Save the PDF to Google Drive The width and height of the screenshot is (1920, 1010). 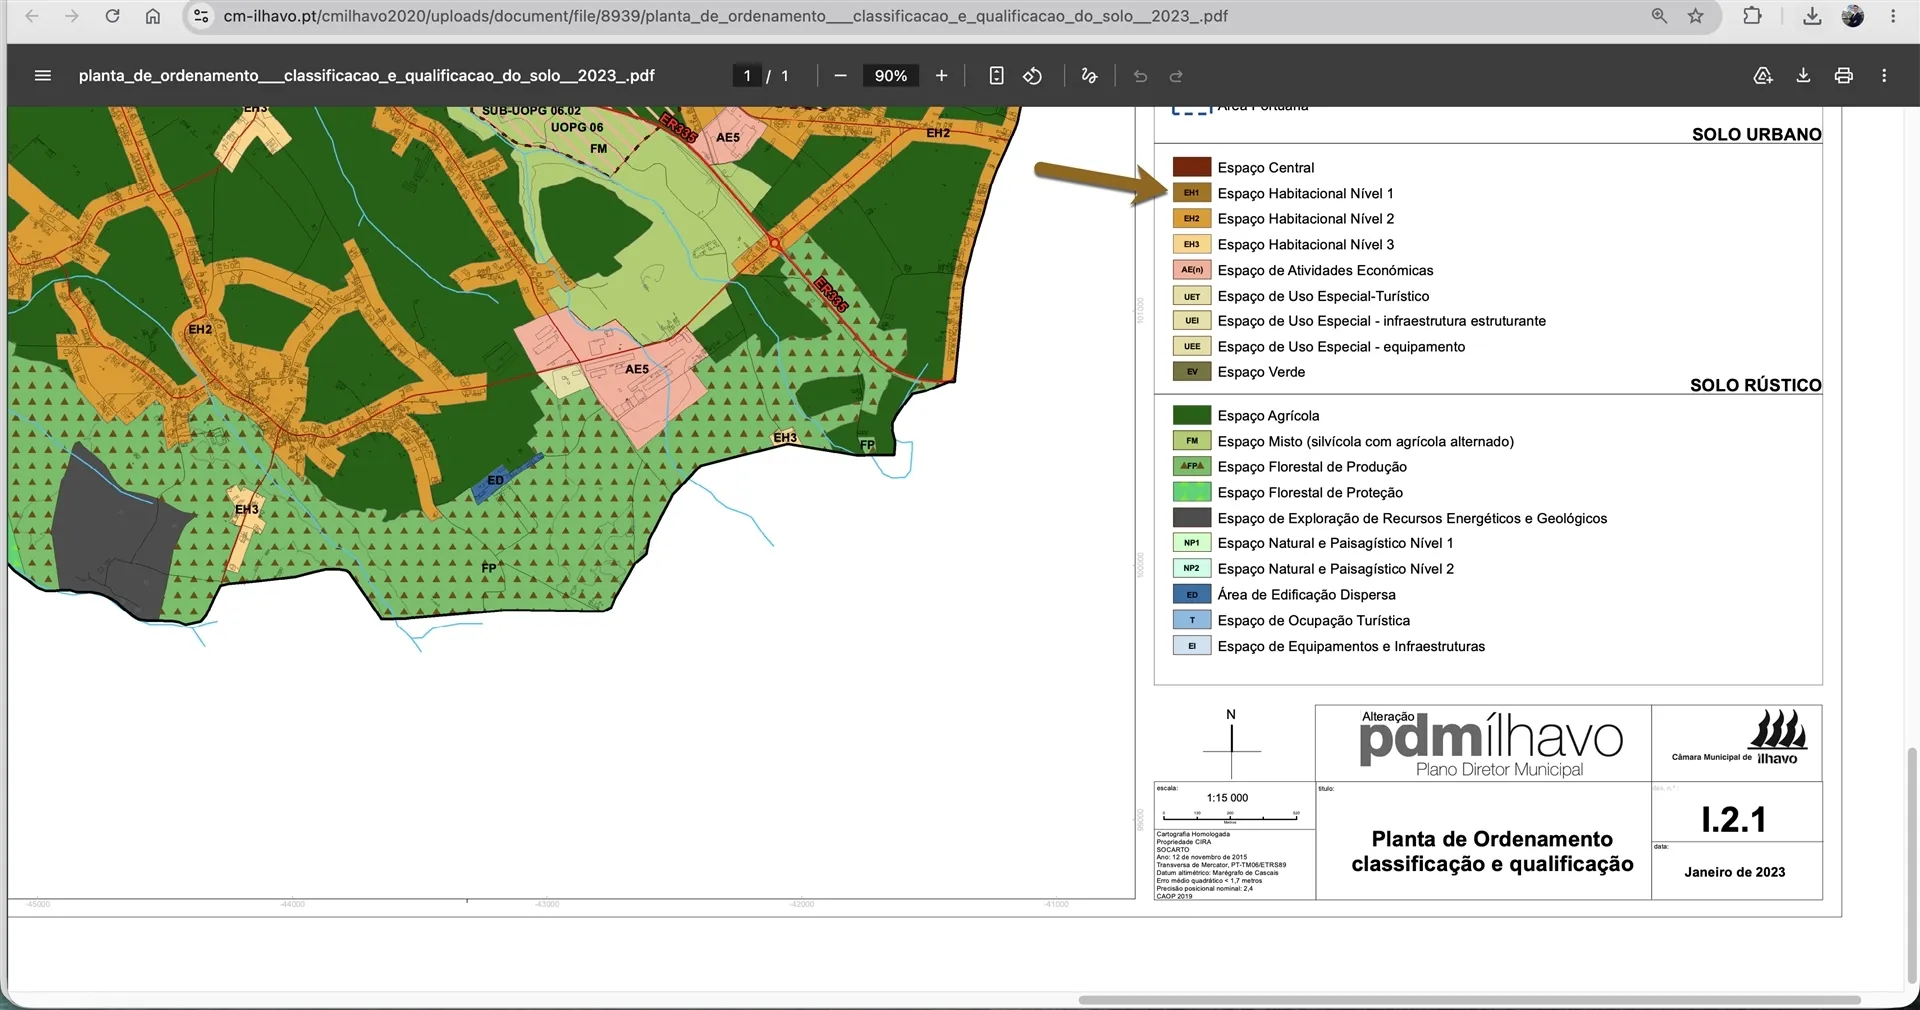(x=1763, y=76)
